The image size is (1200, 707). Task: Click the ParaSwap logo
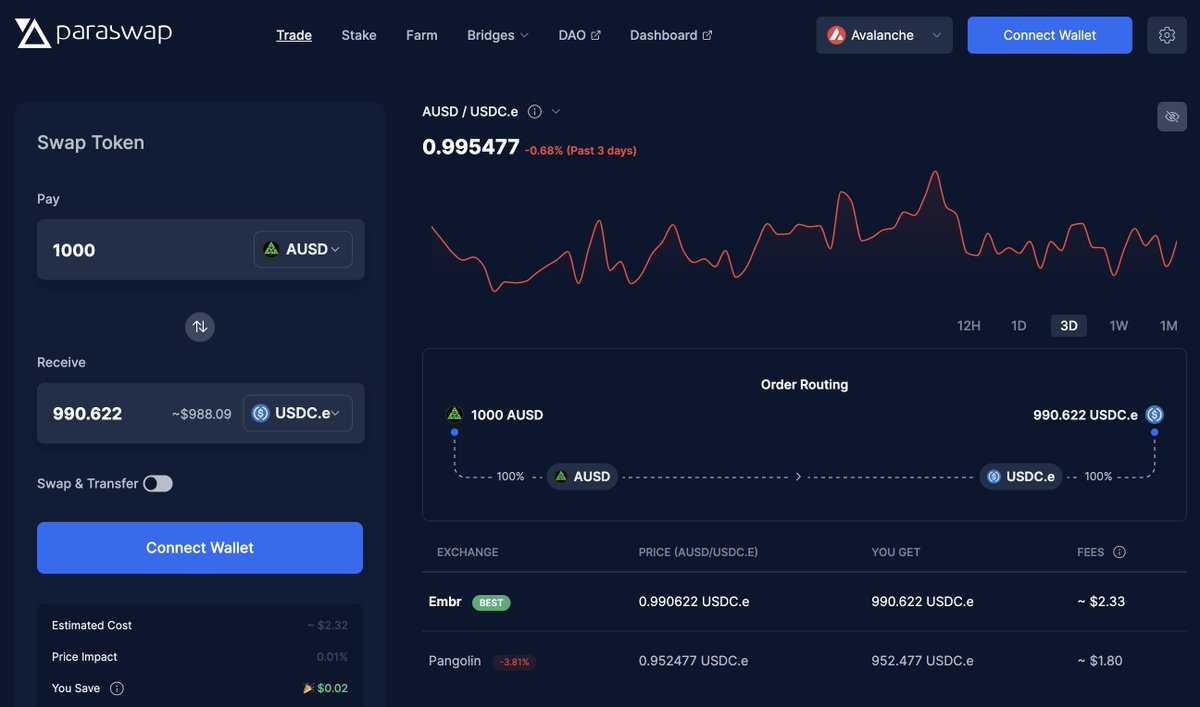click(94, 34)
